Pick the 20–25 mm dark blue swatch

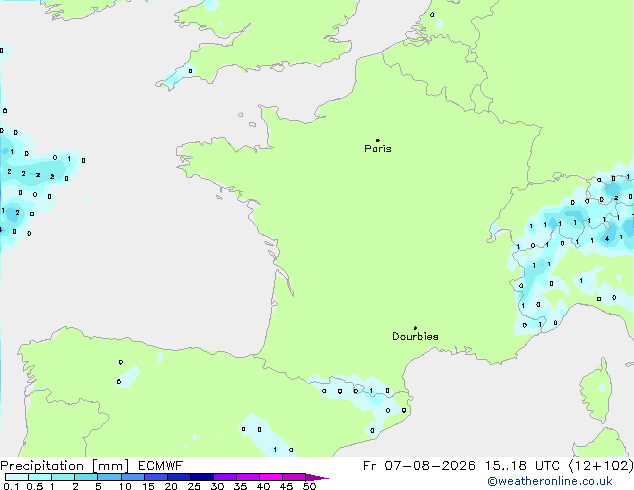[x=179, y=477]
